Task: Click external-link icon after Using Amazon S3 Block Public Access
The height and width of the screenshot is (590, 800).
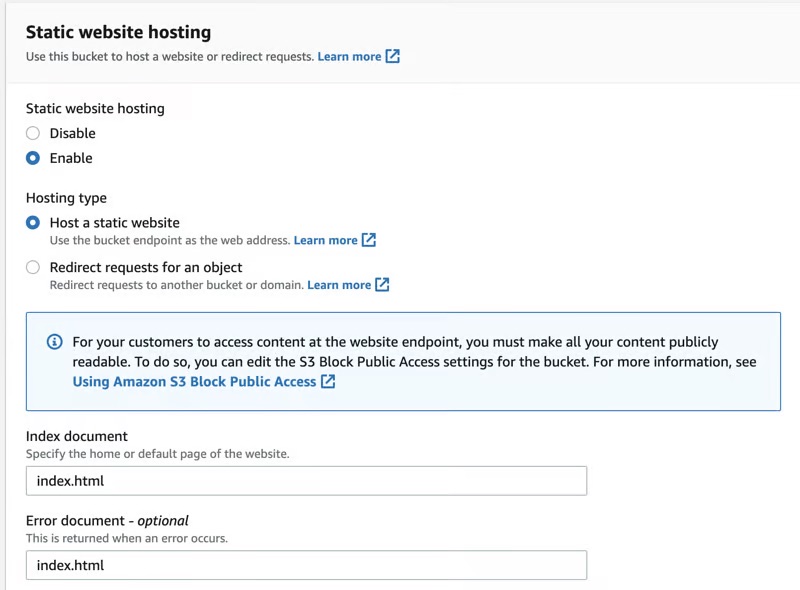Action: click(328, 381)
